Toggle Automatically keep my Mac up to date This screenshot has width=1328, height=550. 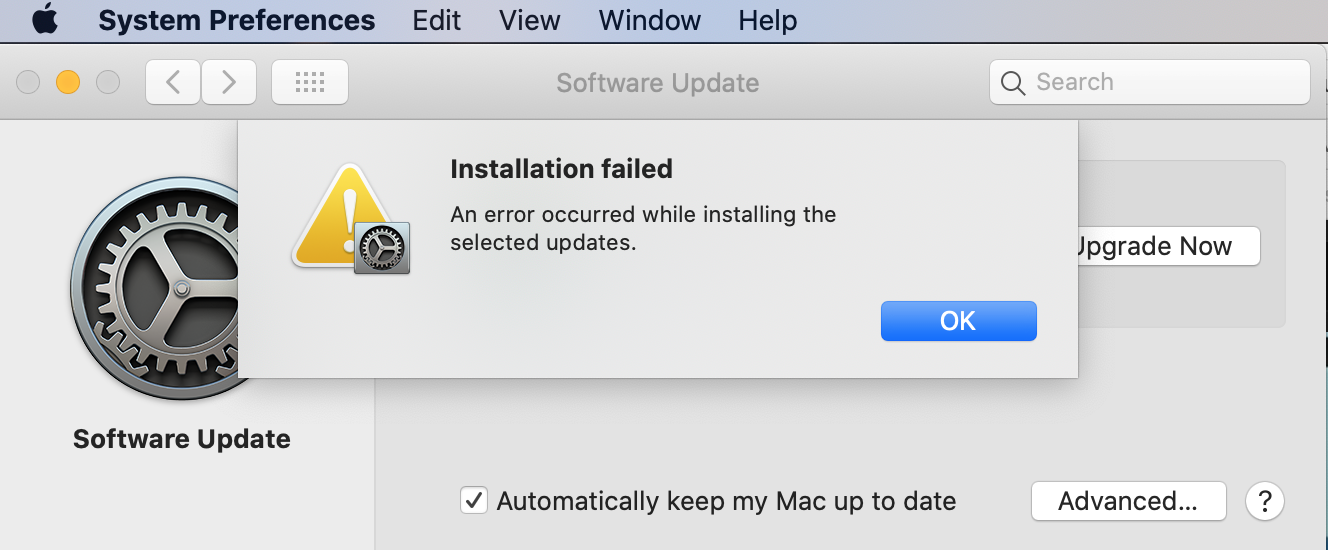point(474,501)
